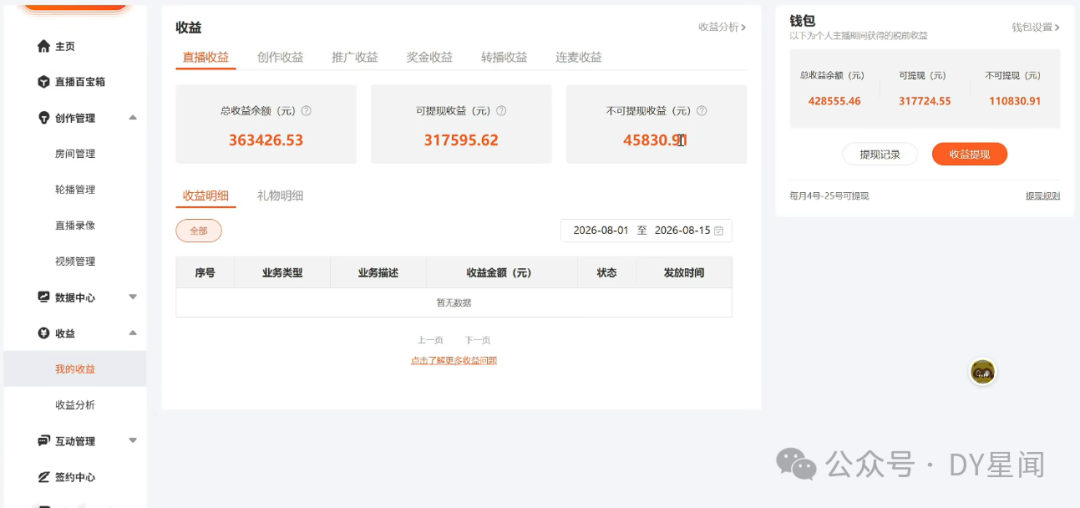Open 视频管理 in the sidebar
The width and height of the screenshot is (1080, 508).
[75, 262]
